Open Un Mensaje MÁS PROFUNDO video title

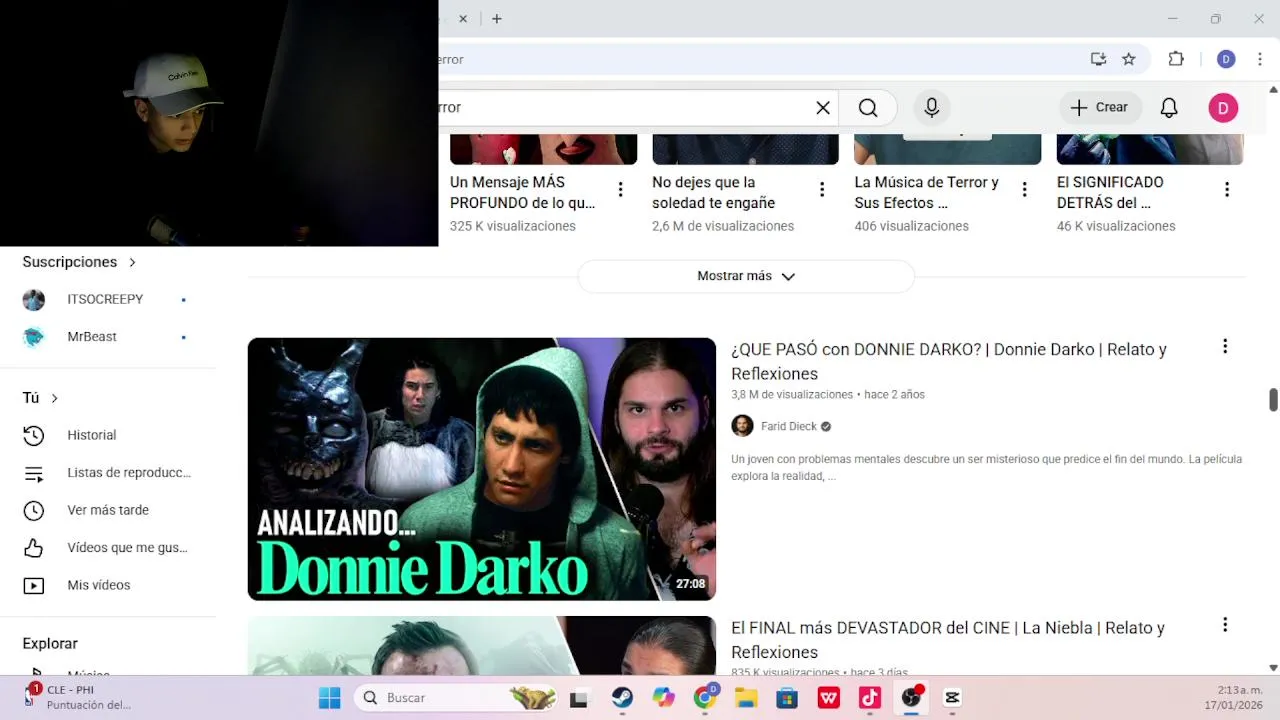(523, 192)
